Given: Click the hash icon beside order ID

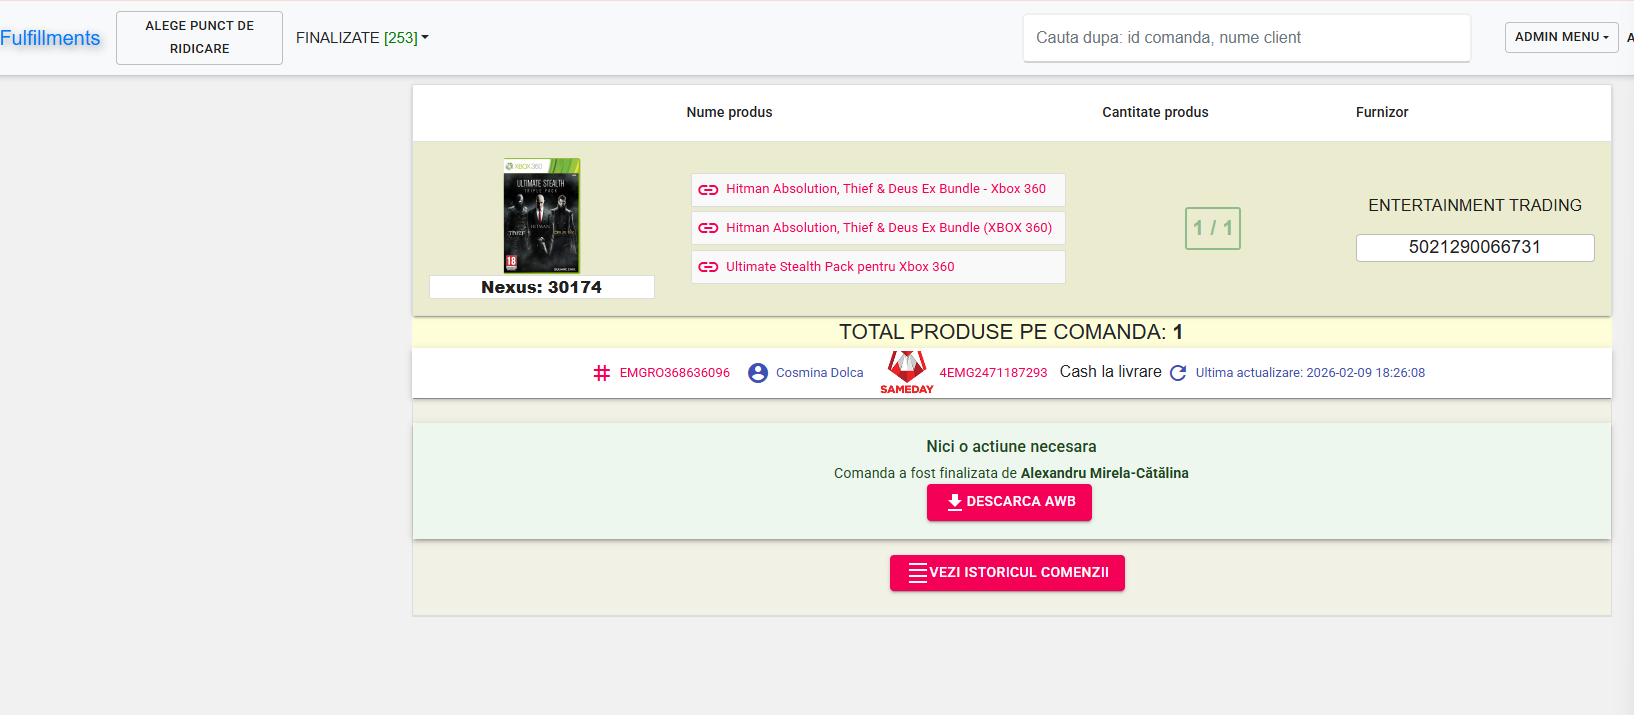Looking at the screenshot, I should (x=602, y=373).
